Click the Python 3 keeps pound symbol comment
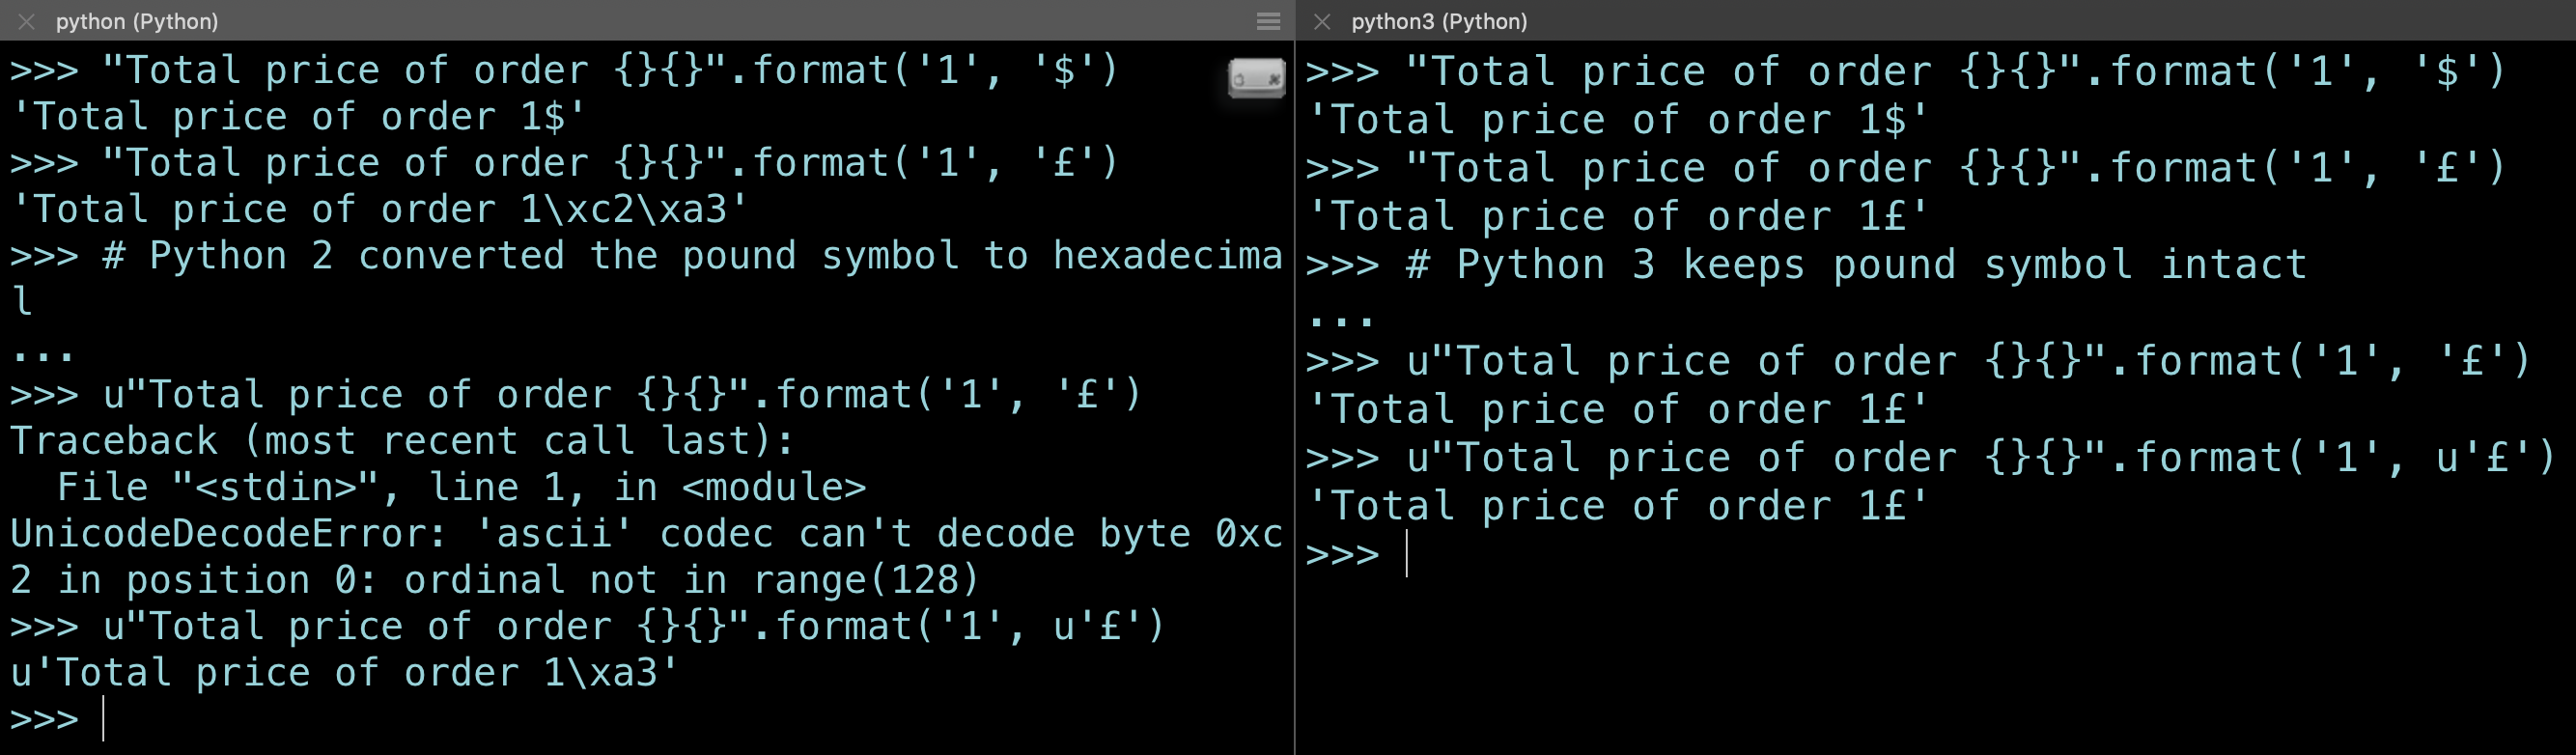Image resolution: width=2576 pixels, height=755 pixels. (1855, 265)
